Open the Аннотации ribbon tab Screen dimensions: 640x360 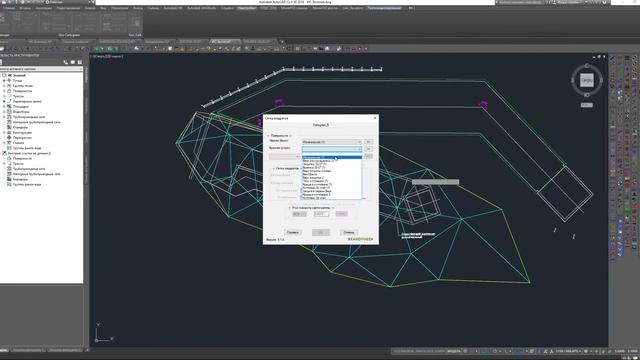[x=43, y=8]
